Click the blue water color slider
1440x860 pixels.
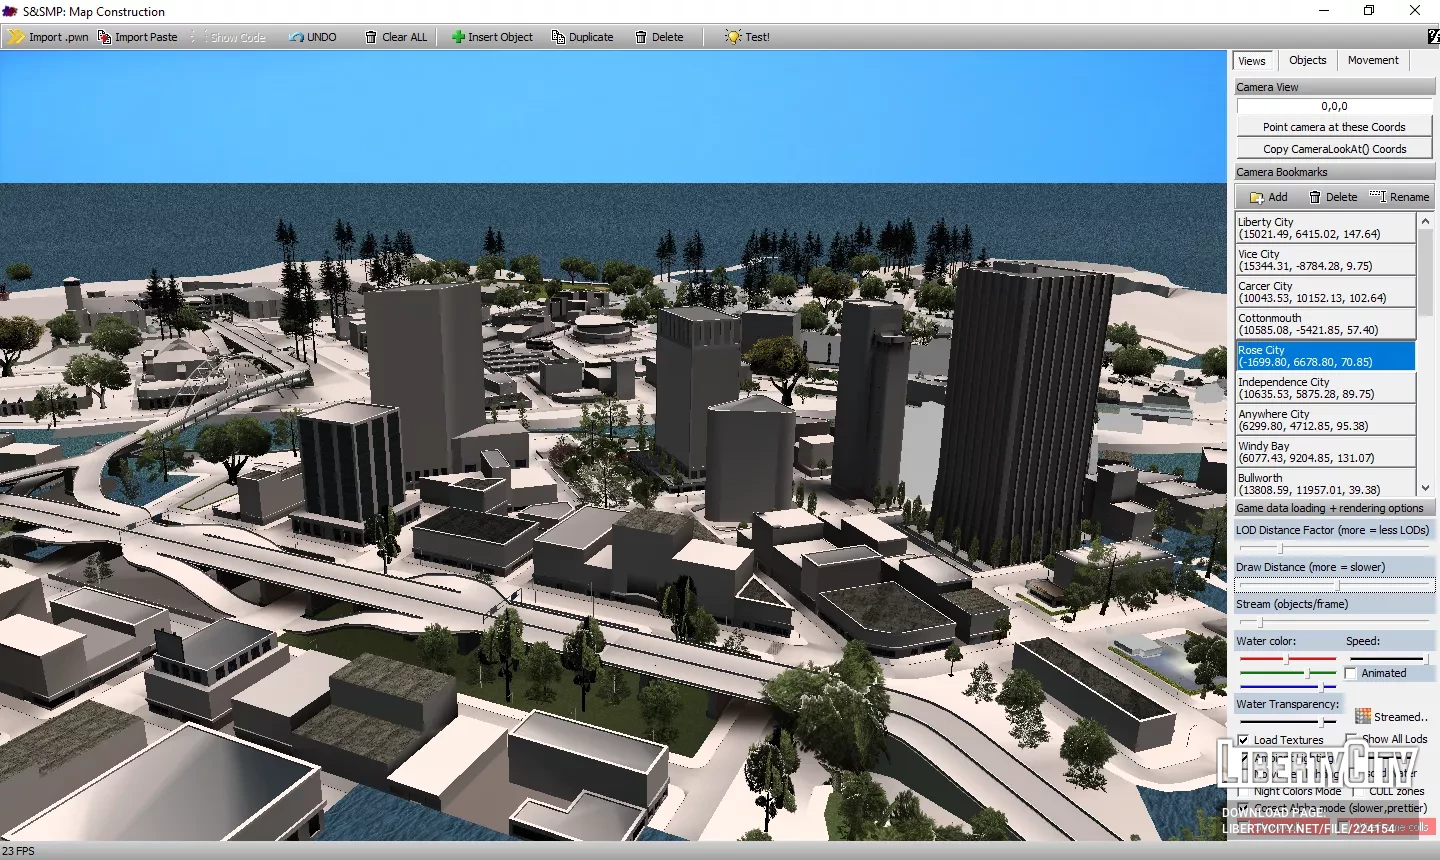[1288, 687]
